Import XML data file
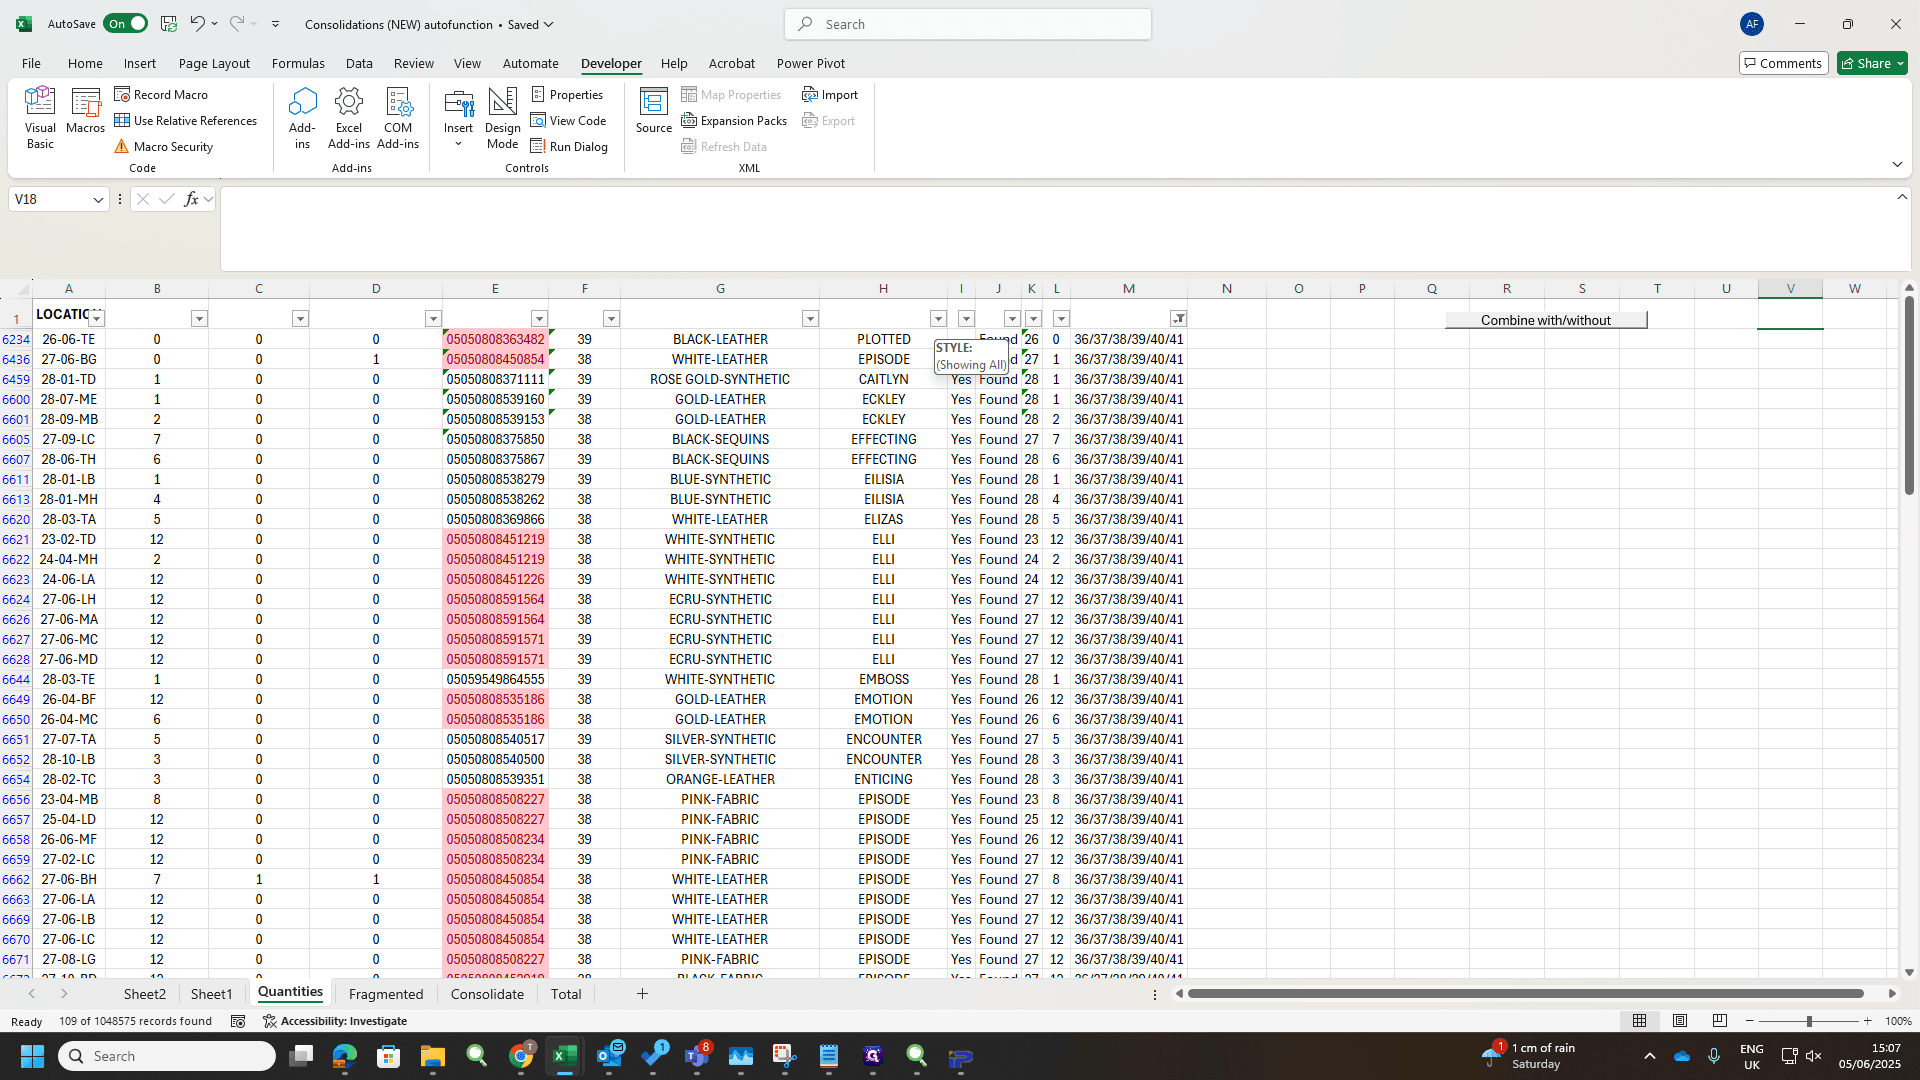 coord(830,94)
